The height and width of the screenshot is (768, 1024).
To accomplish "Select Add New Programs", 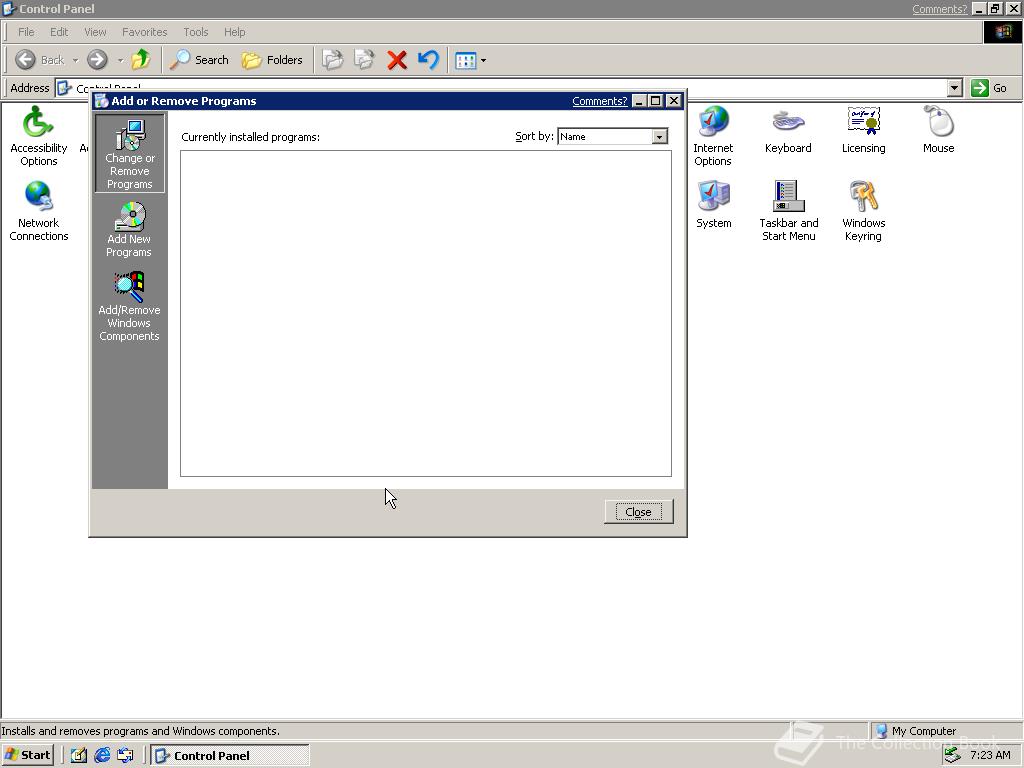I will click(129, 229).
